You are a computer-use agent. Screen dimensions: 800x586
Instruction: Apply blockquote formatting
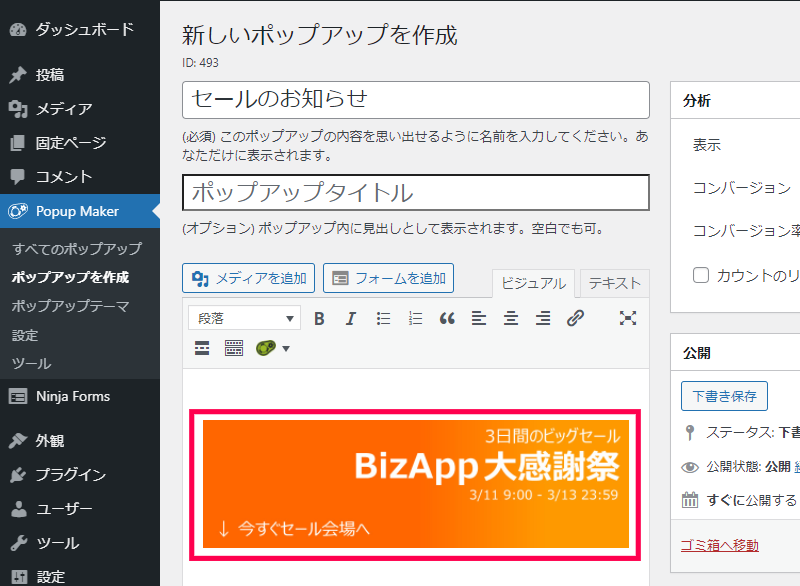coord(447,319)
